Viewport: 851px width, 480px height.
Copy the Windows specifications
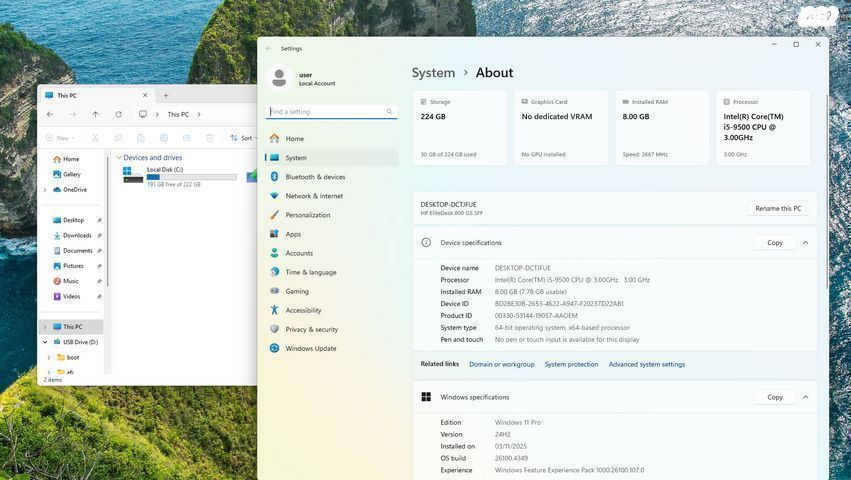point(775,397)
